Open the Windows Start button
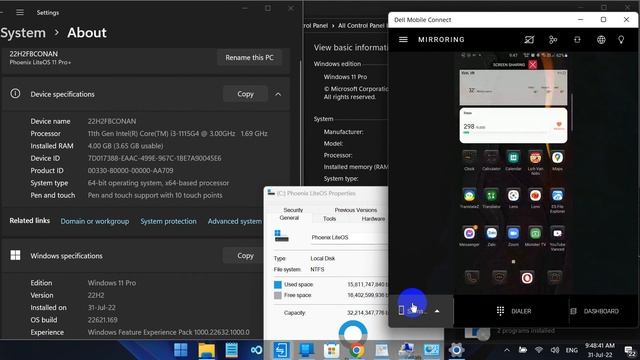 pos(181,350)
